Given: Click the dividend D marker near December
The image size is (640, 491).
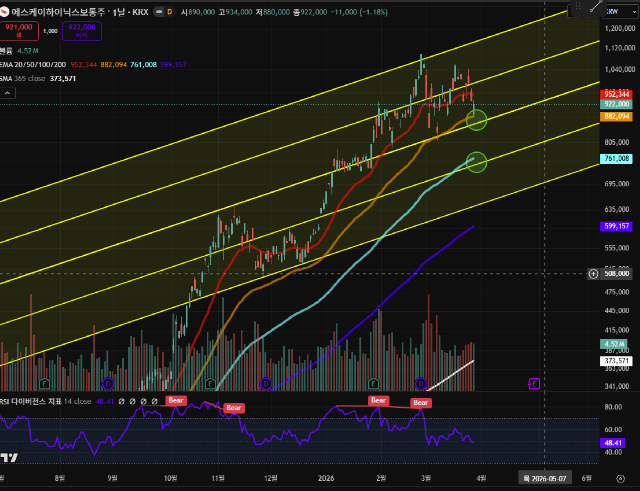Looking at the screenshot, I should [266, 384].
